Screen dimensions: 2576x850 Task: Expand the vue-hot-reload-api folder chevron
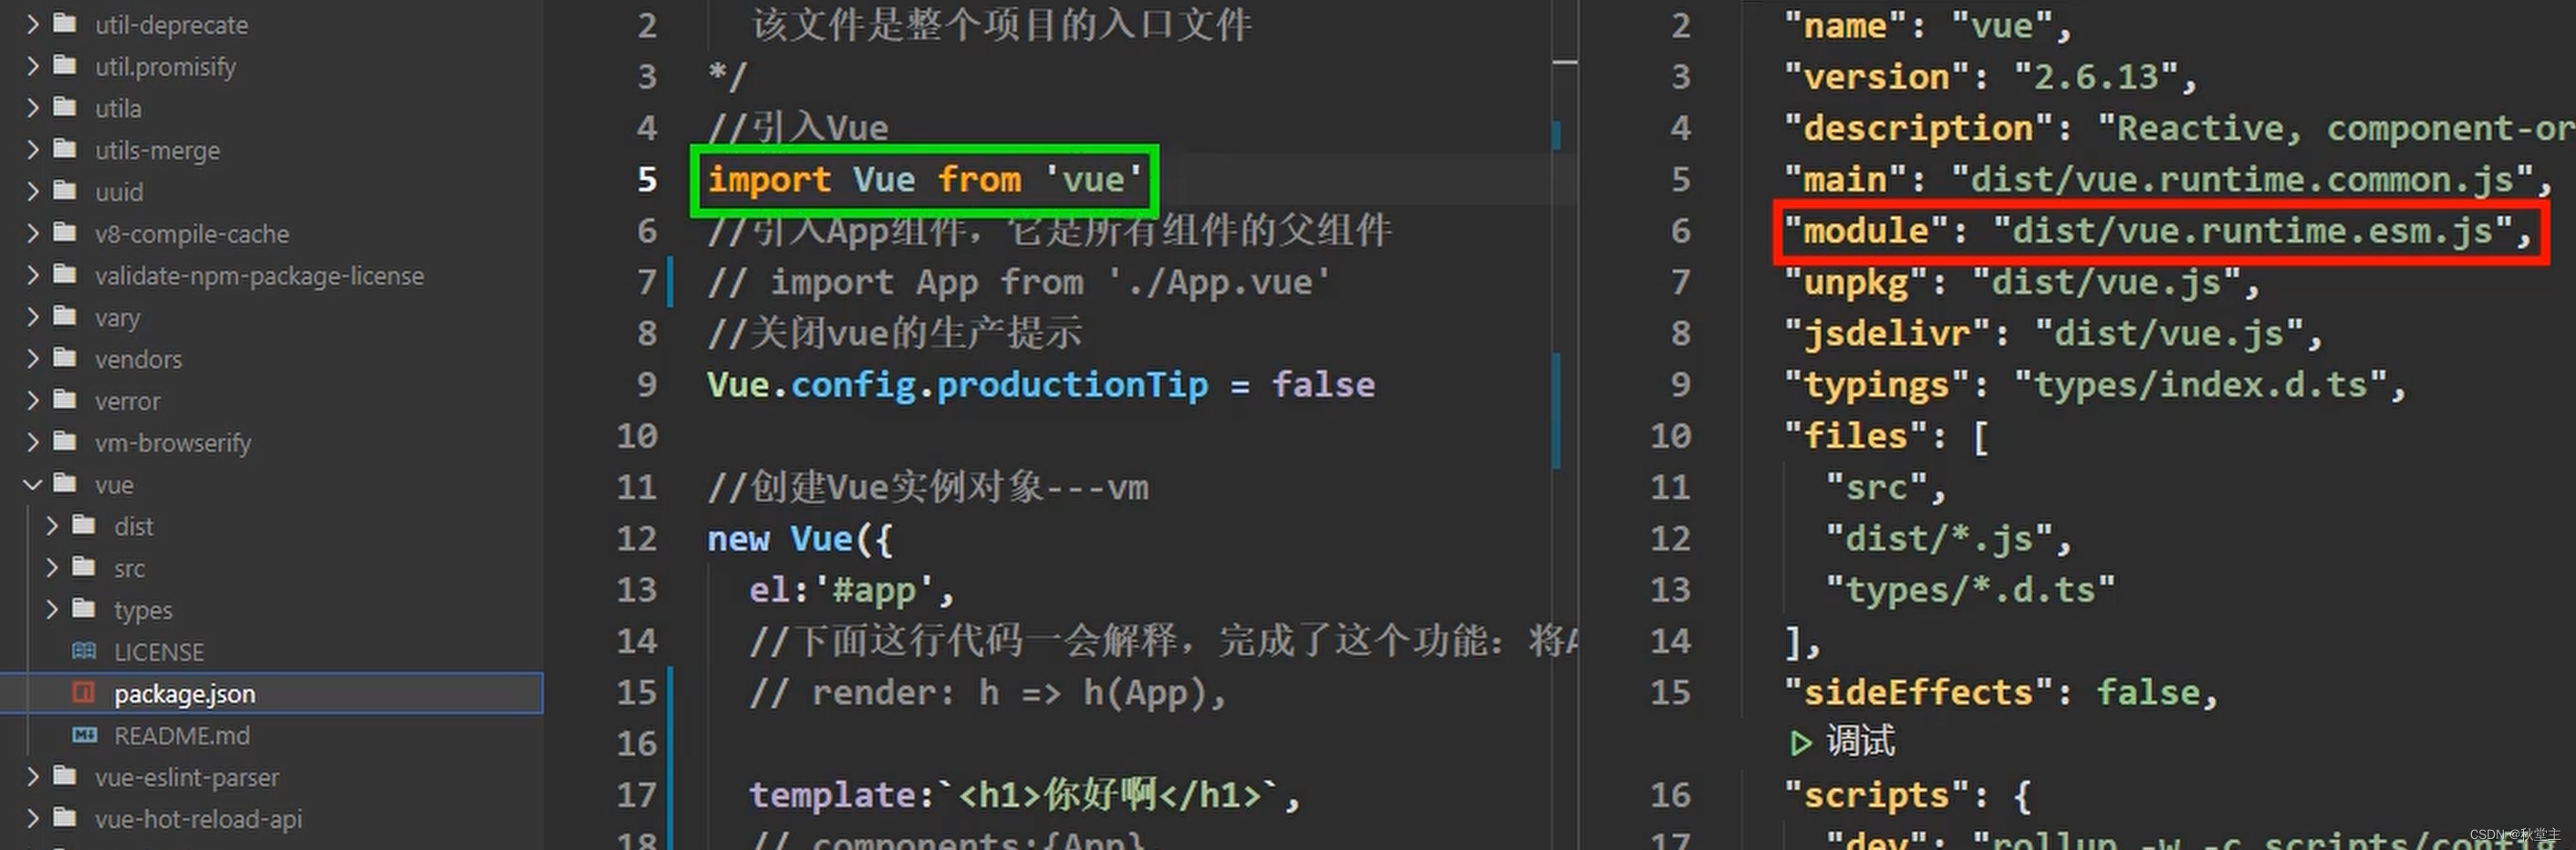click(33, 818)
